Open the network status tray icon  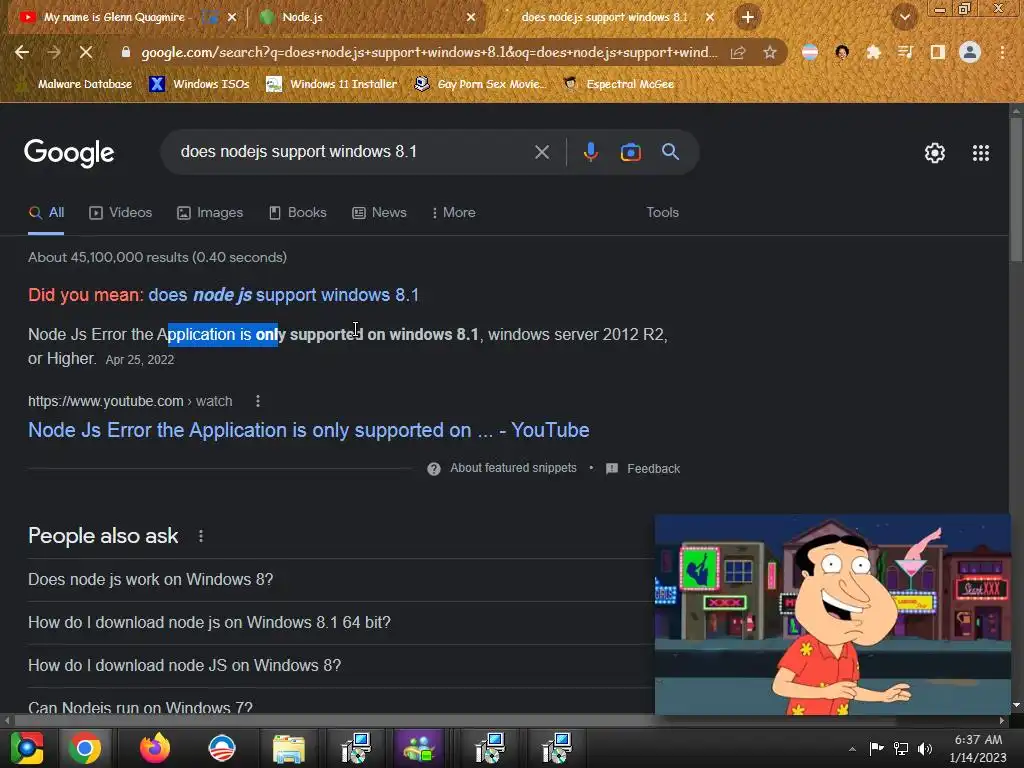tap(901, 749)
